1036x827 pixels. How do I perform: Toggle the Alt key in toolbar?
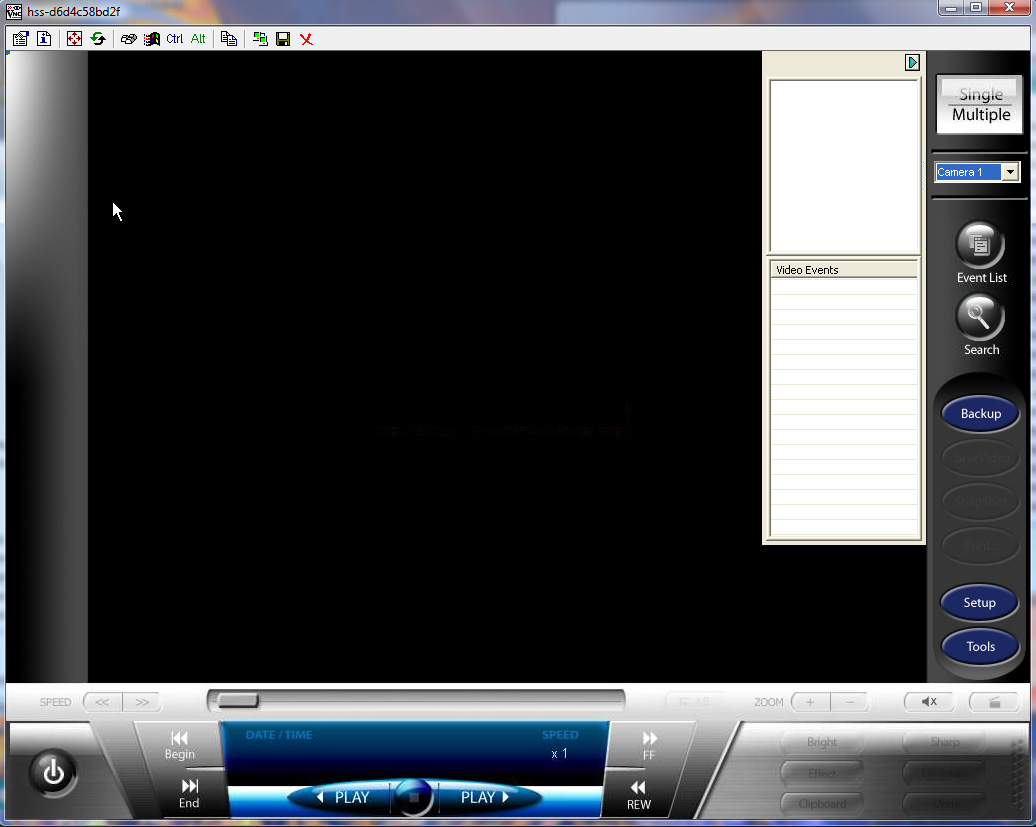point(198,39)
